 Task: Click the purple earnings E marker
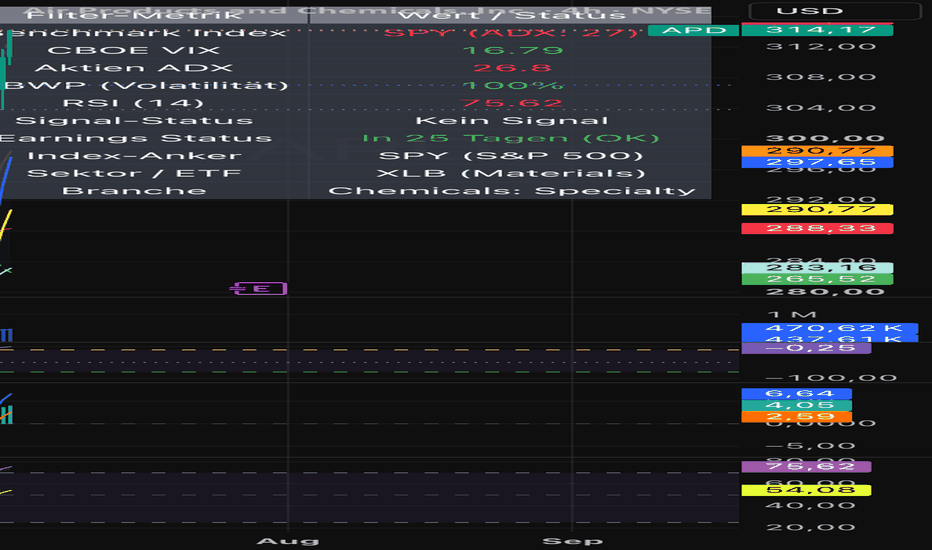click(259, 289)
